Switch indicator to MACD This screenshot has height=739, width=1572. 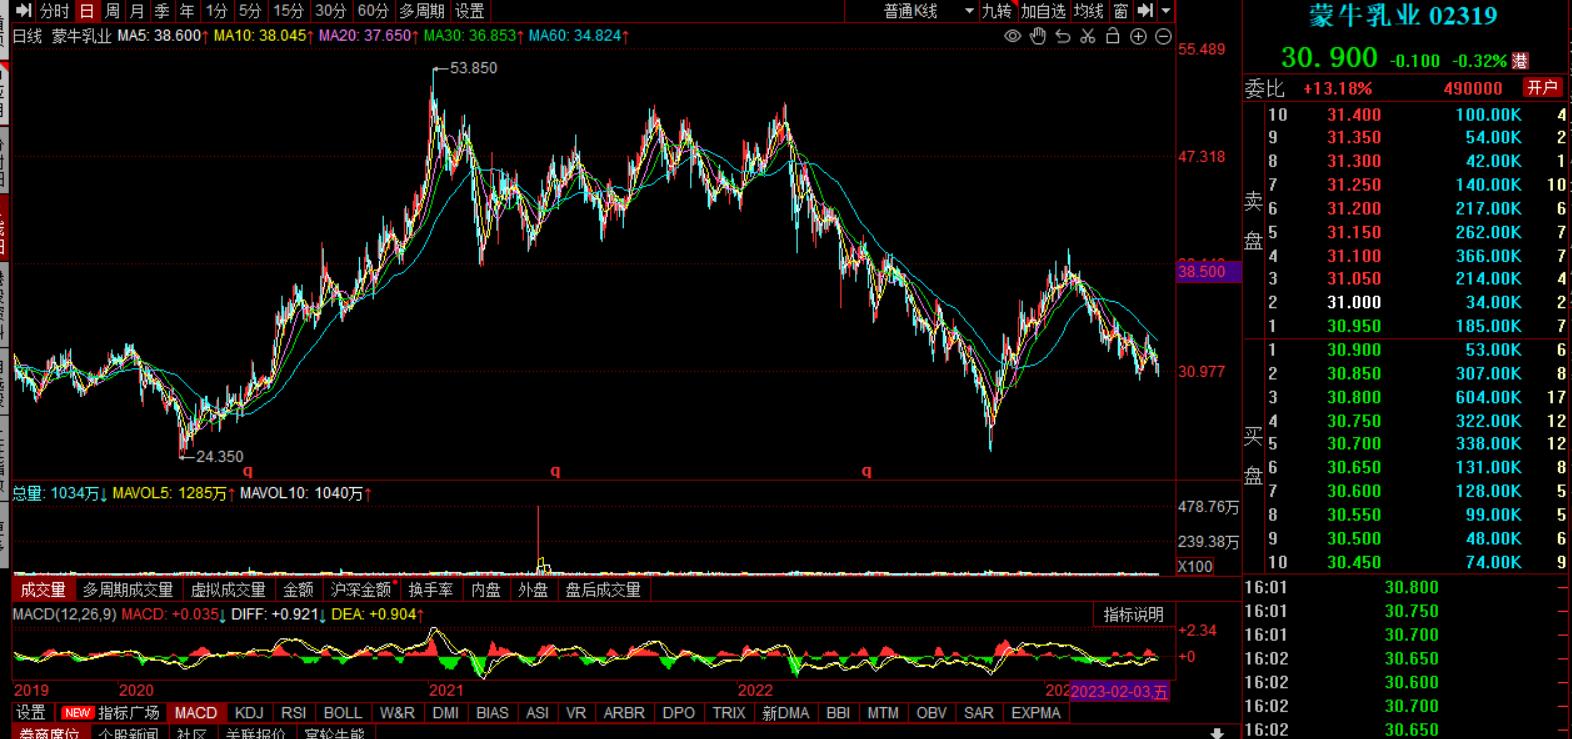[x=195, y=713]
